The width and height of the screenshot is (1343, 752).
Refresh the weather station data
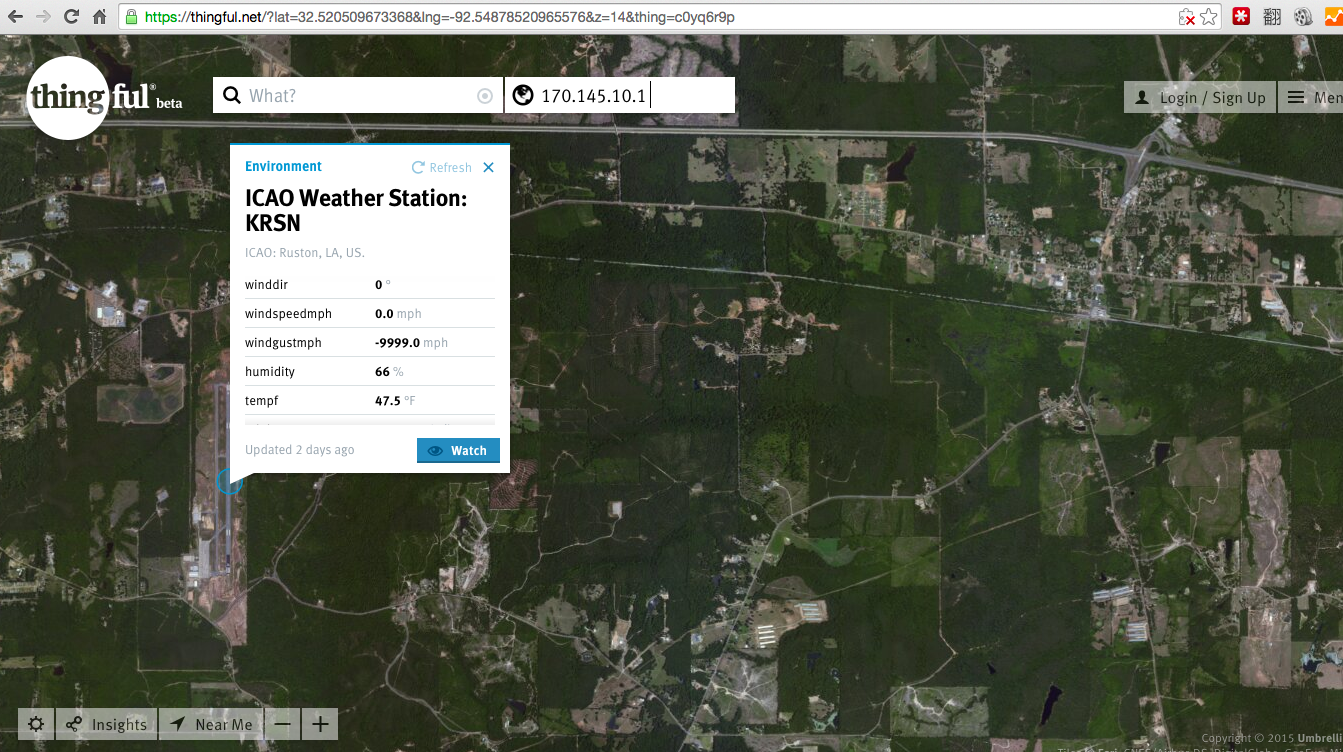pos(441,167)
